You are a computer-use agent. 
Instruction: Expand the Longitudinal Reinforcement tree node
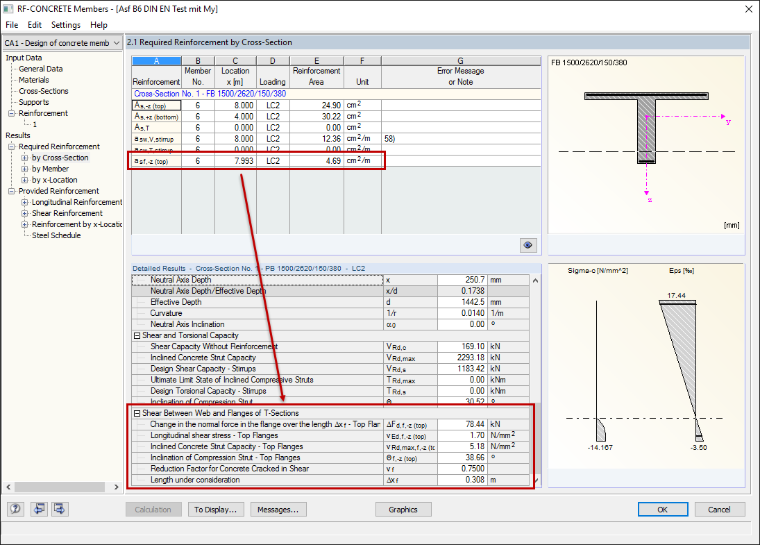coord(25,202)
